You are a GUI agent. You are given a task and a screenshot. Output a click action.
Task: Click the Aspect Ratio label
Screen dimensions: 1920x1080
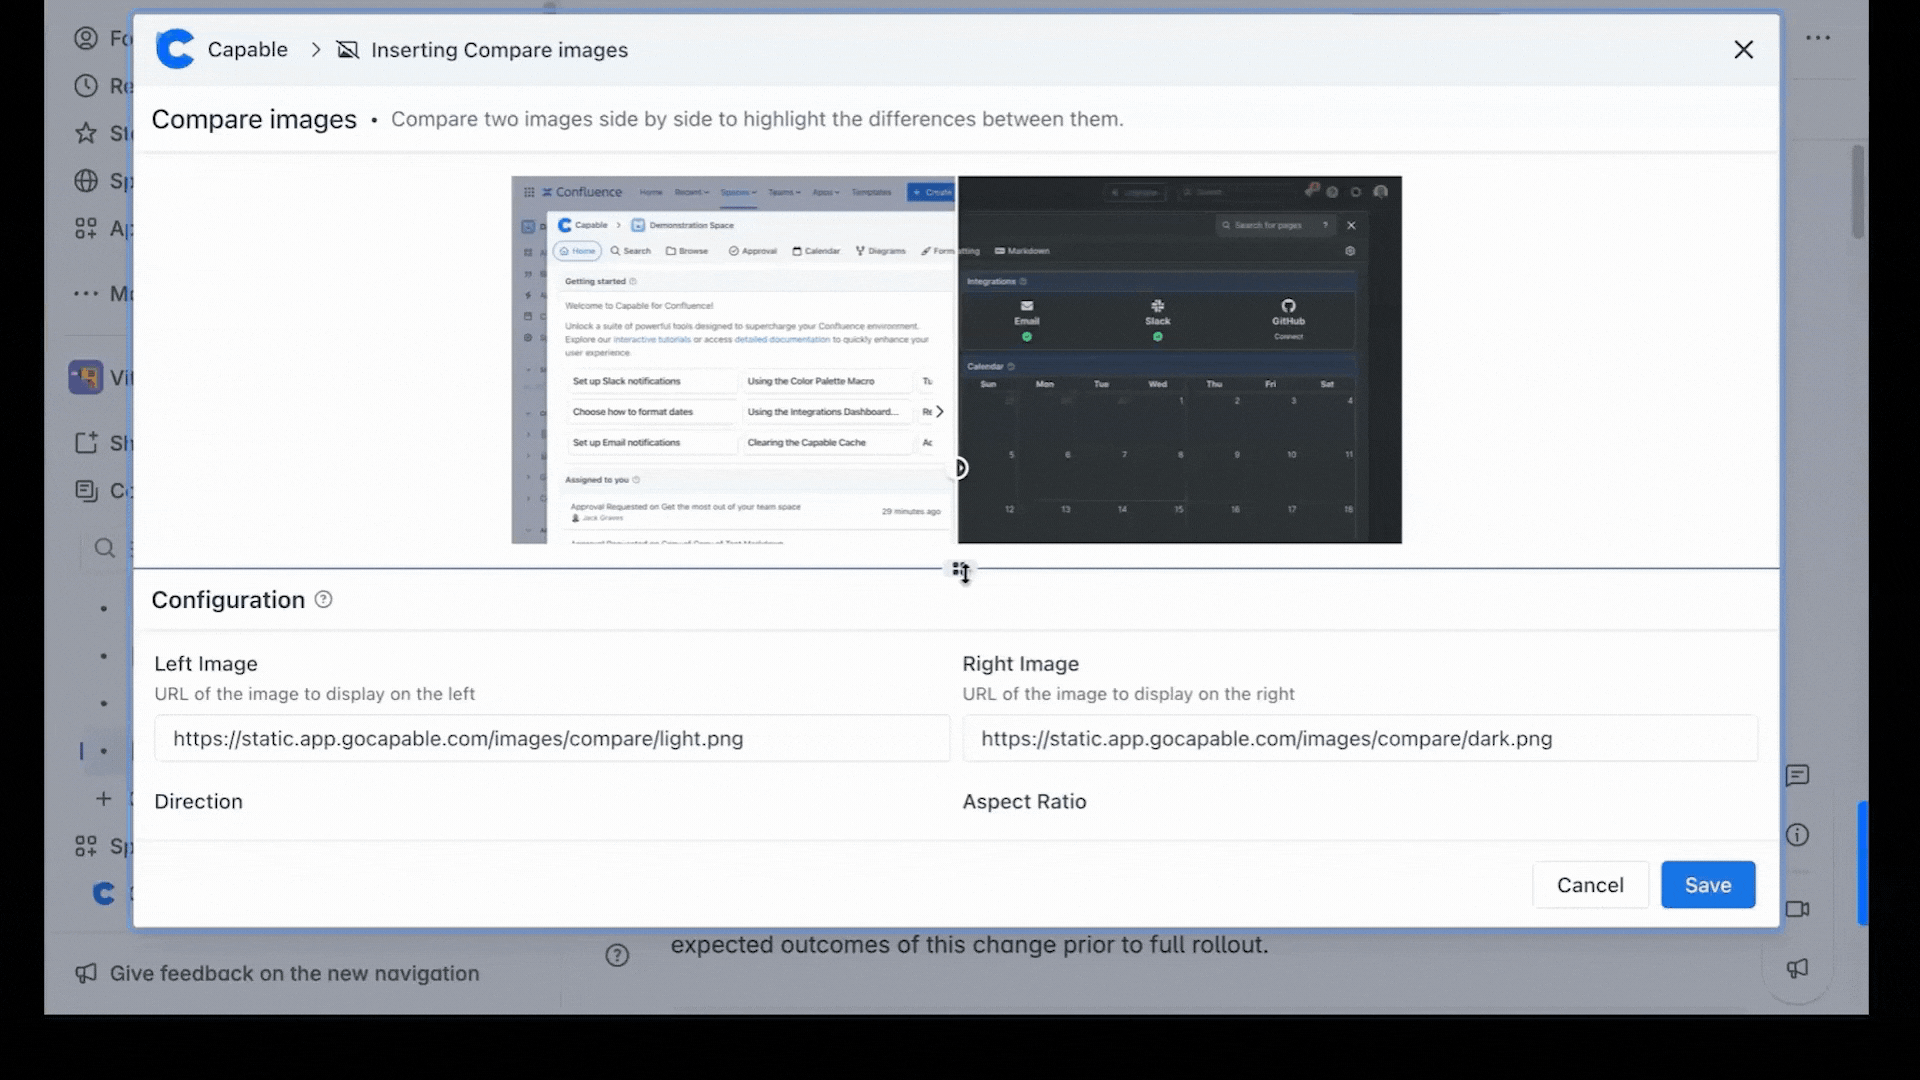[1024, 801]
